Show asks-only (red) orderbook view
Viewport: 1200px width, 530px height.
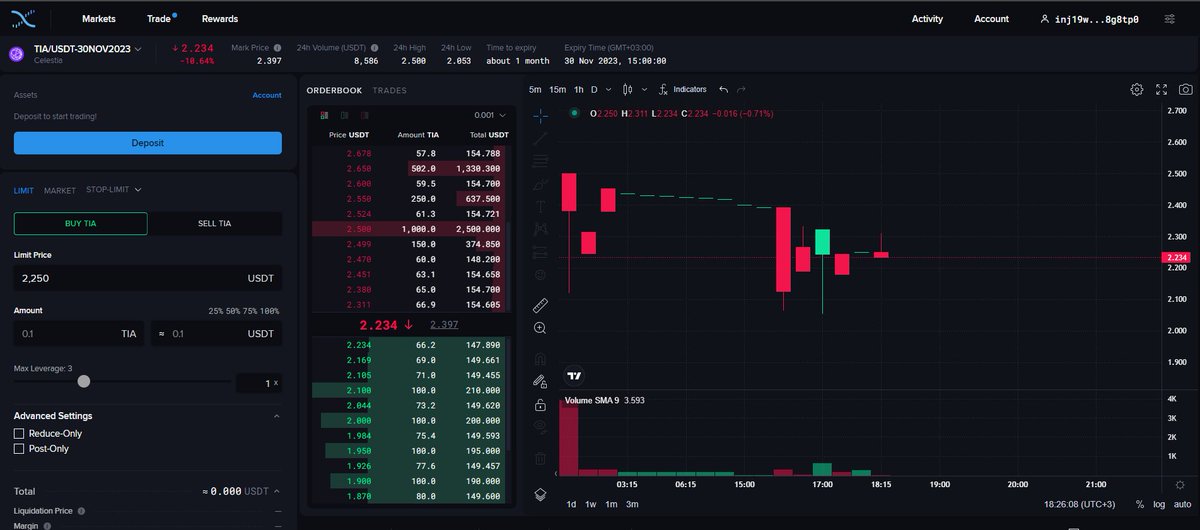coord(363,115)
